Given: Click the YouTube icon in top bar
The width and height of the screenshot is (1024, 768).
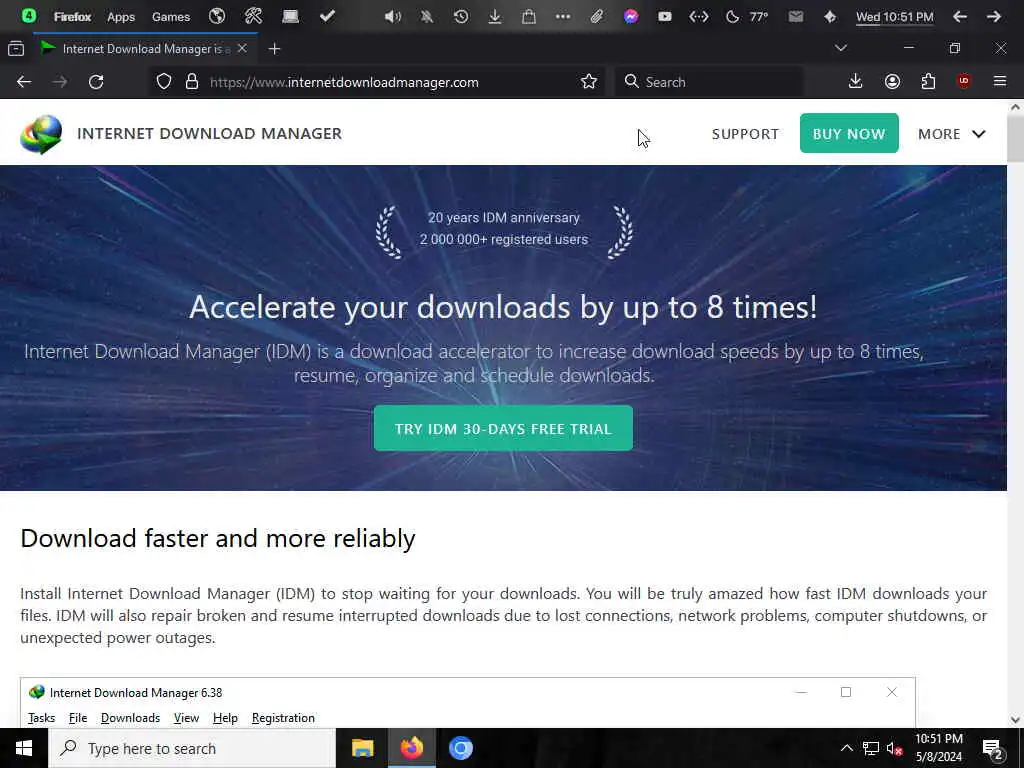Looking at the screenshot, I should (x=665, y=16).
